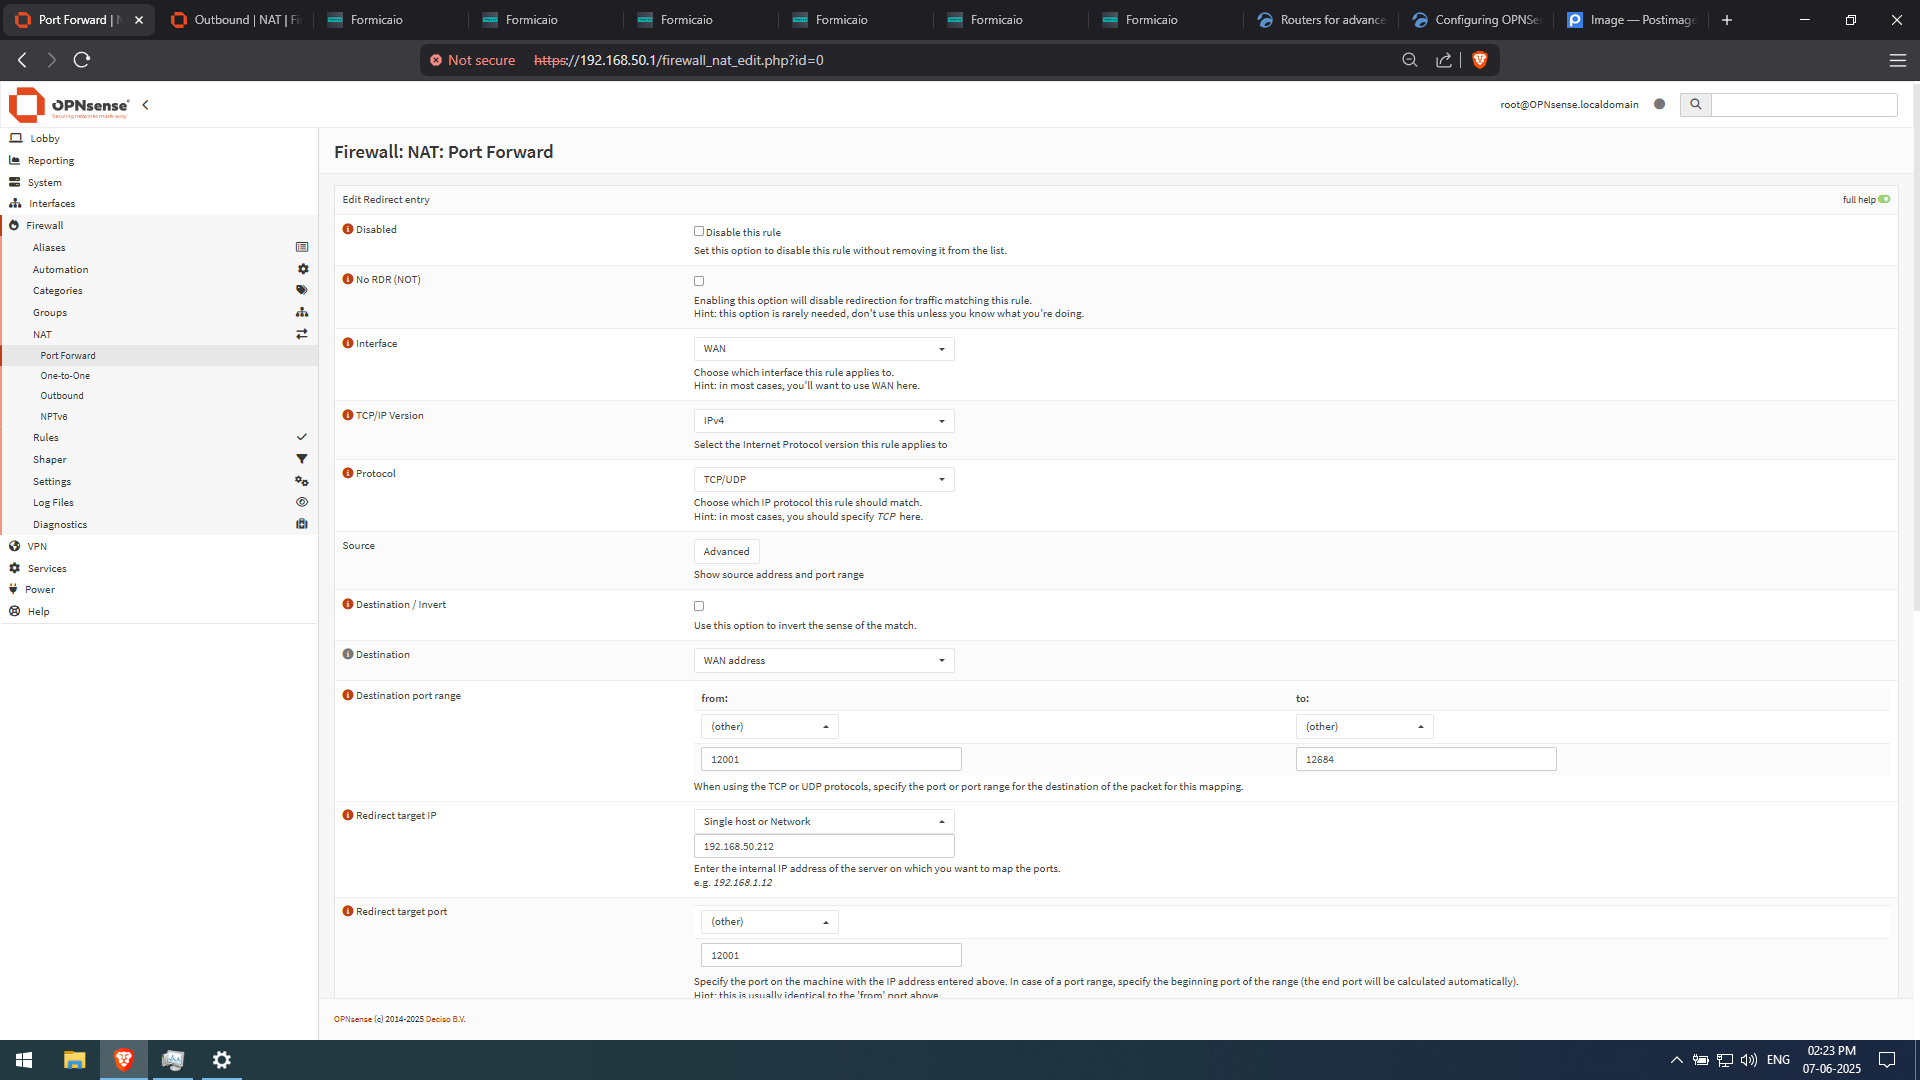The width and height of the screenshot is (1920, 1080).
Task: Click the Redirect target IP input field
Action: click(823, 847)
